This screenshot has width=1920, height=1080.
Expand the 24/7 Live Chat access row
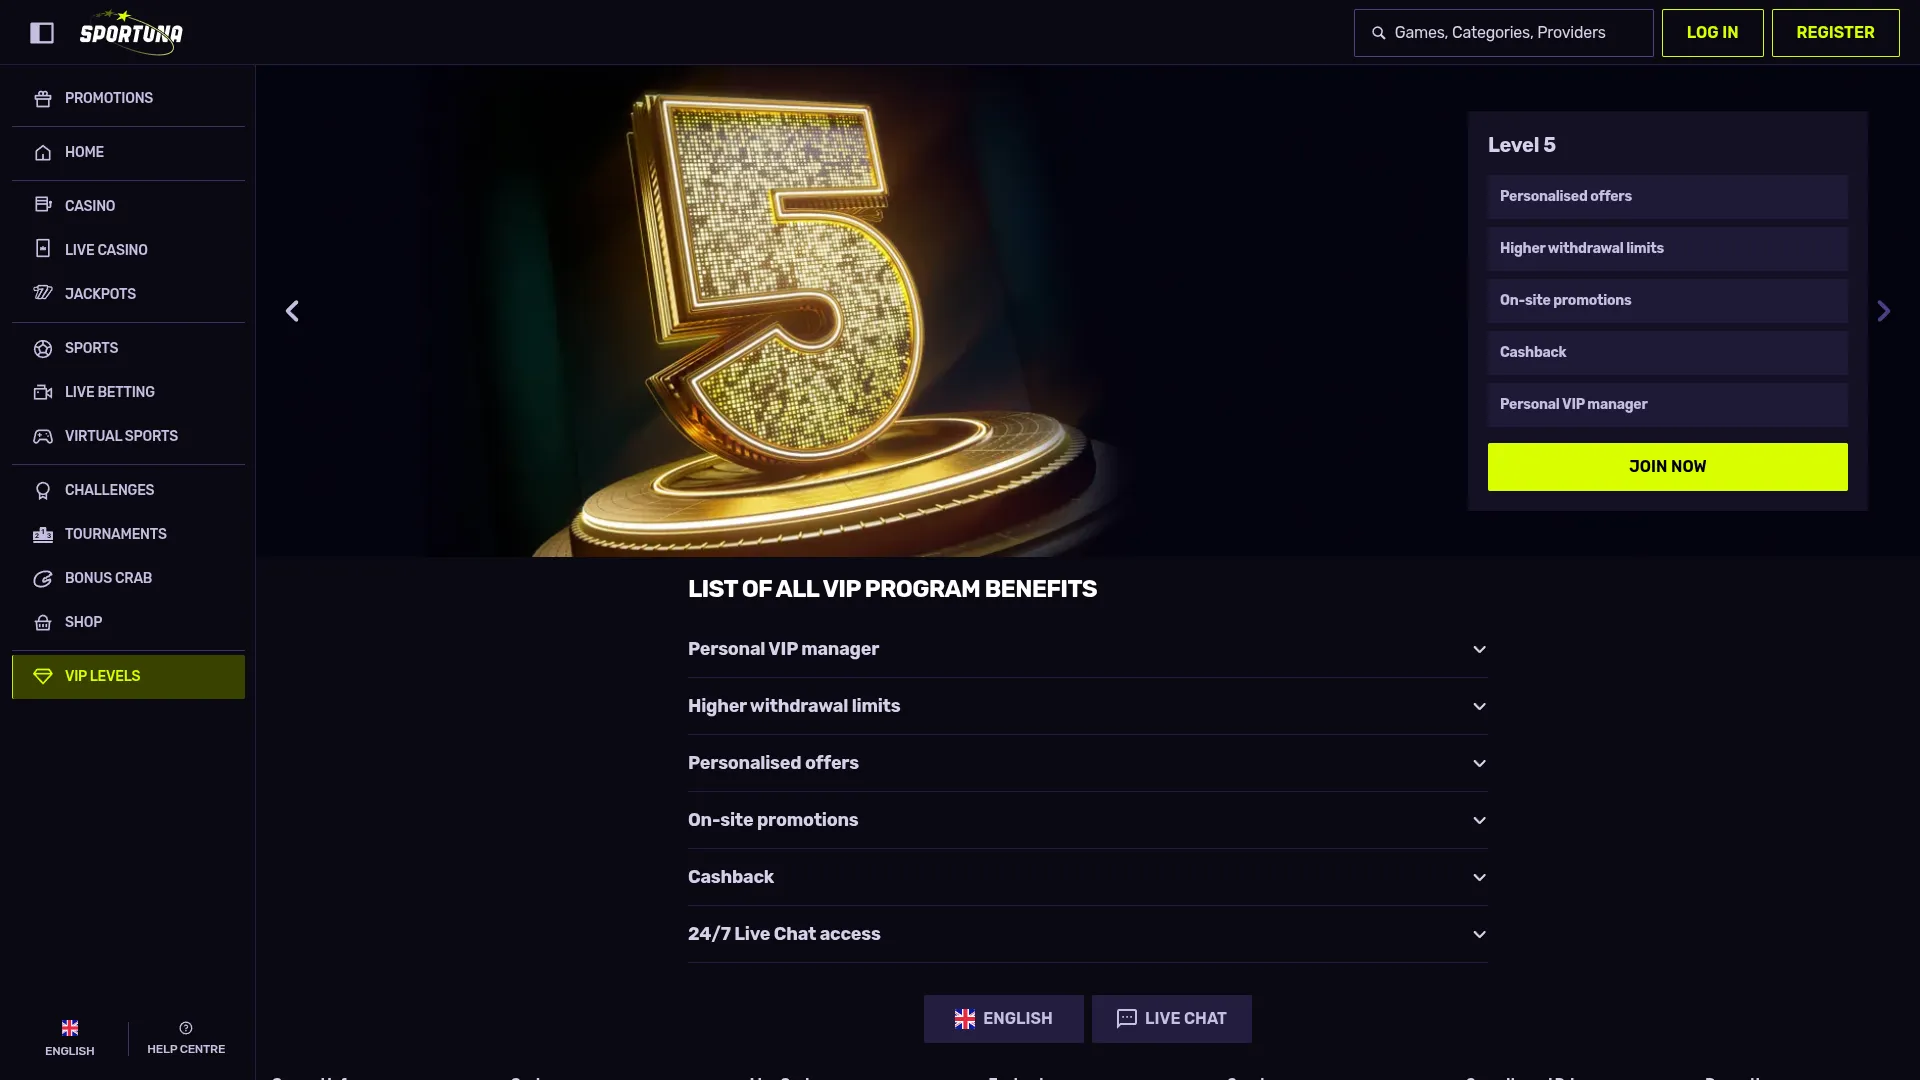click(1088, 934)
